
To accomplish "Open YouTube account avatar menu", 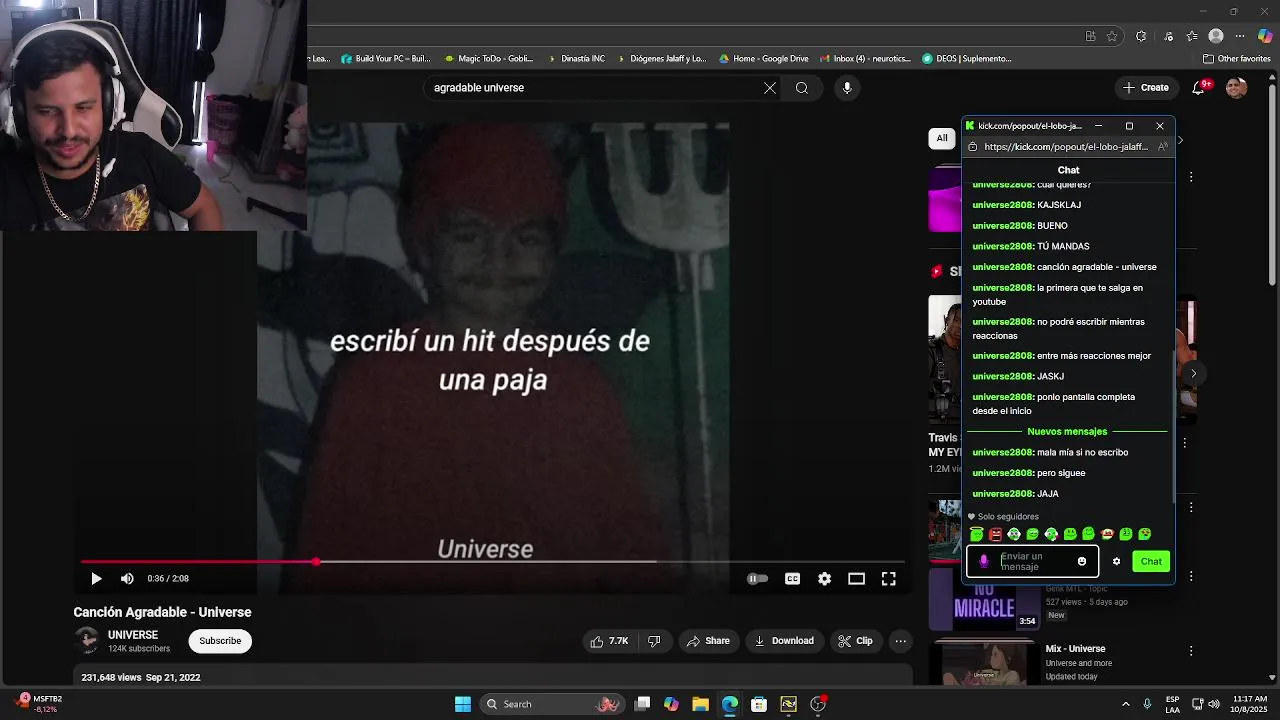I will point(1237,88).
